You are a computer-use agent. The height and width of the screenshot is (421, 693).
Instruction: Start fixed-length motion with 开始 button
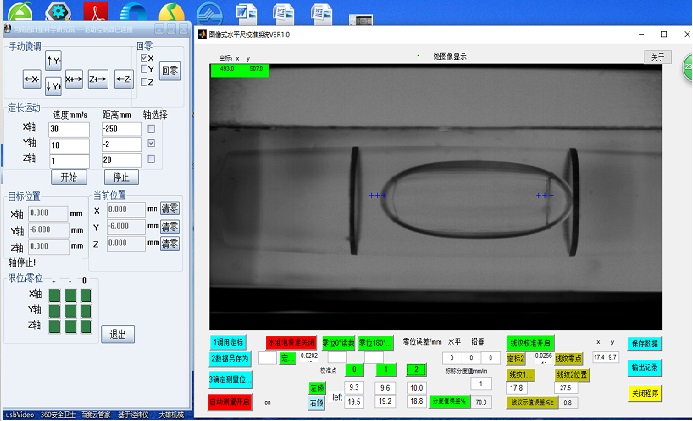click(x=69, y=177)
